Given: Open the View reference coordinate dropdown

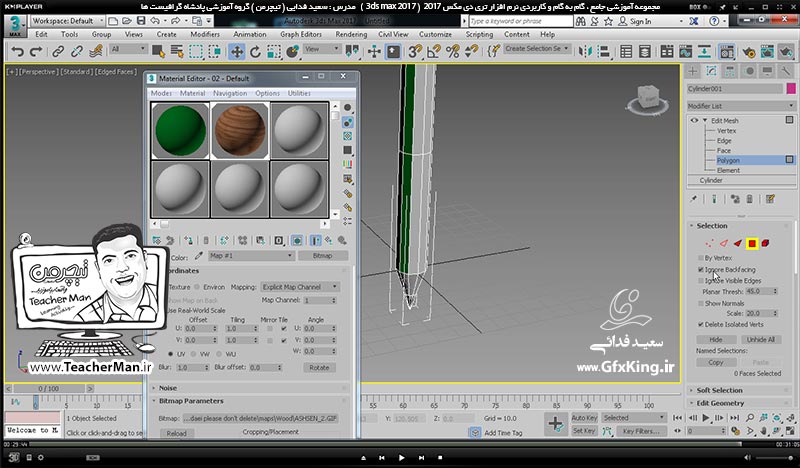Looking at the screenshot, I should (321, 49).
